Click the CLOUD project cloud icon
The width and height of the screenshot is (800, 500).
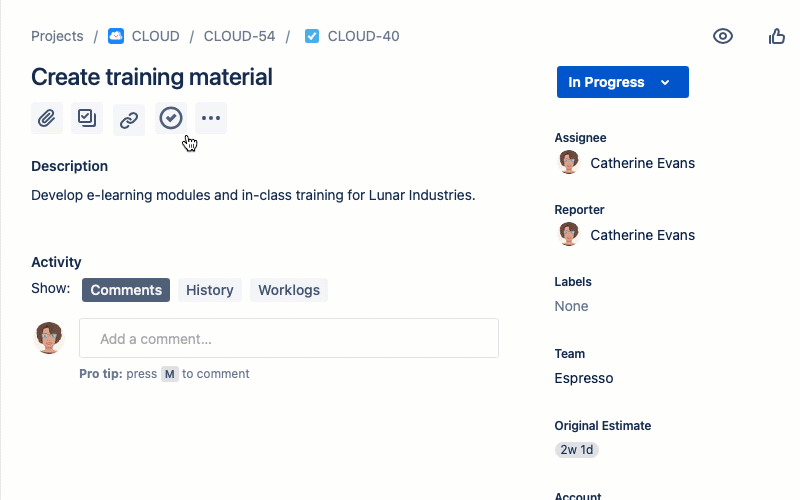click(x=116, y=36)
